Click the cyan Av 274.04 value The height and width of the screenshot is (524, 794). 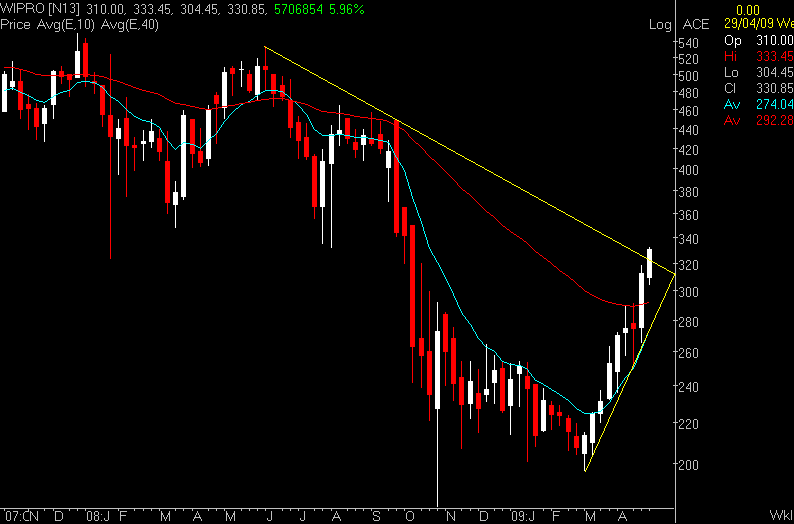coord(775,104)
